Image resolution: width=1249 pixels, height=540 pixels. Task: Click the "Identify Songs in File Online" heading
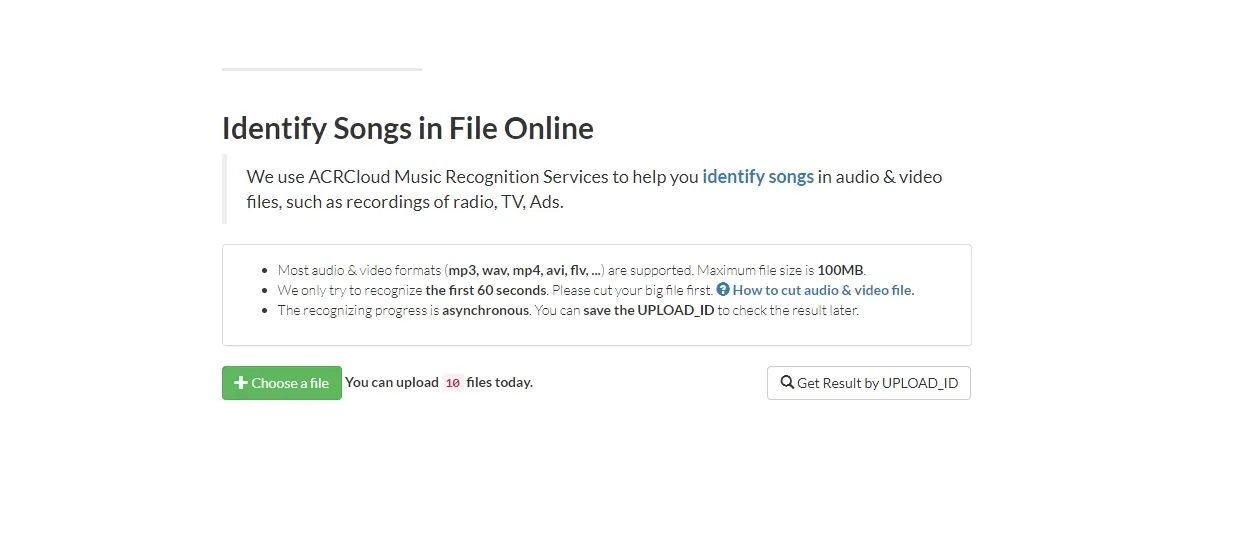coord(407,128)
